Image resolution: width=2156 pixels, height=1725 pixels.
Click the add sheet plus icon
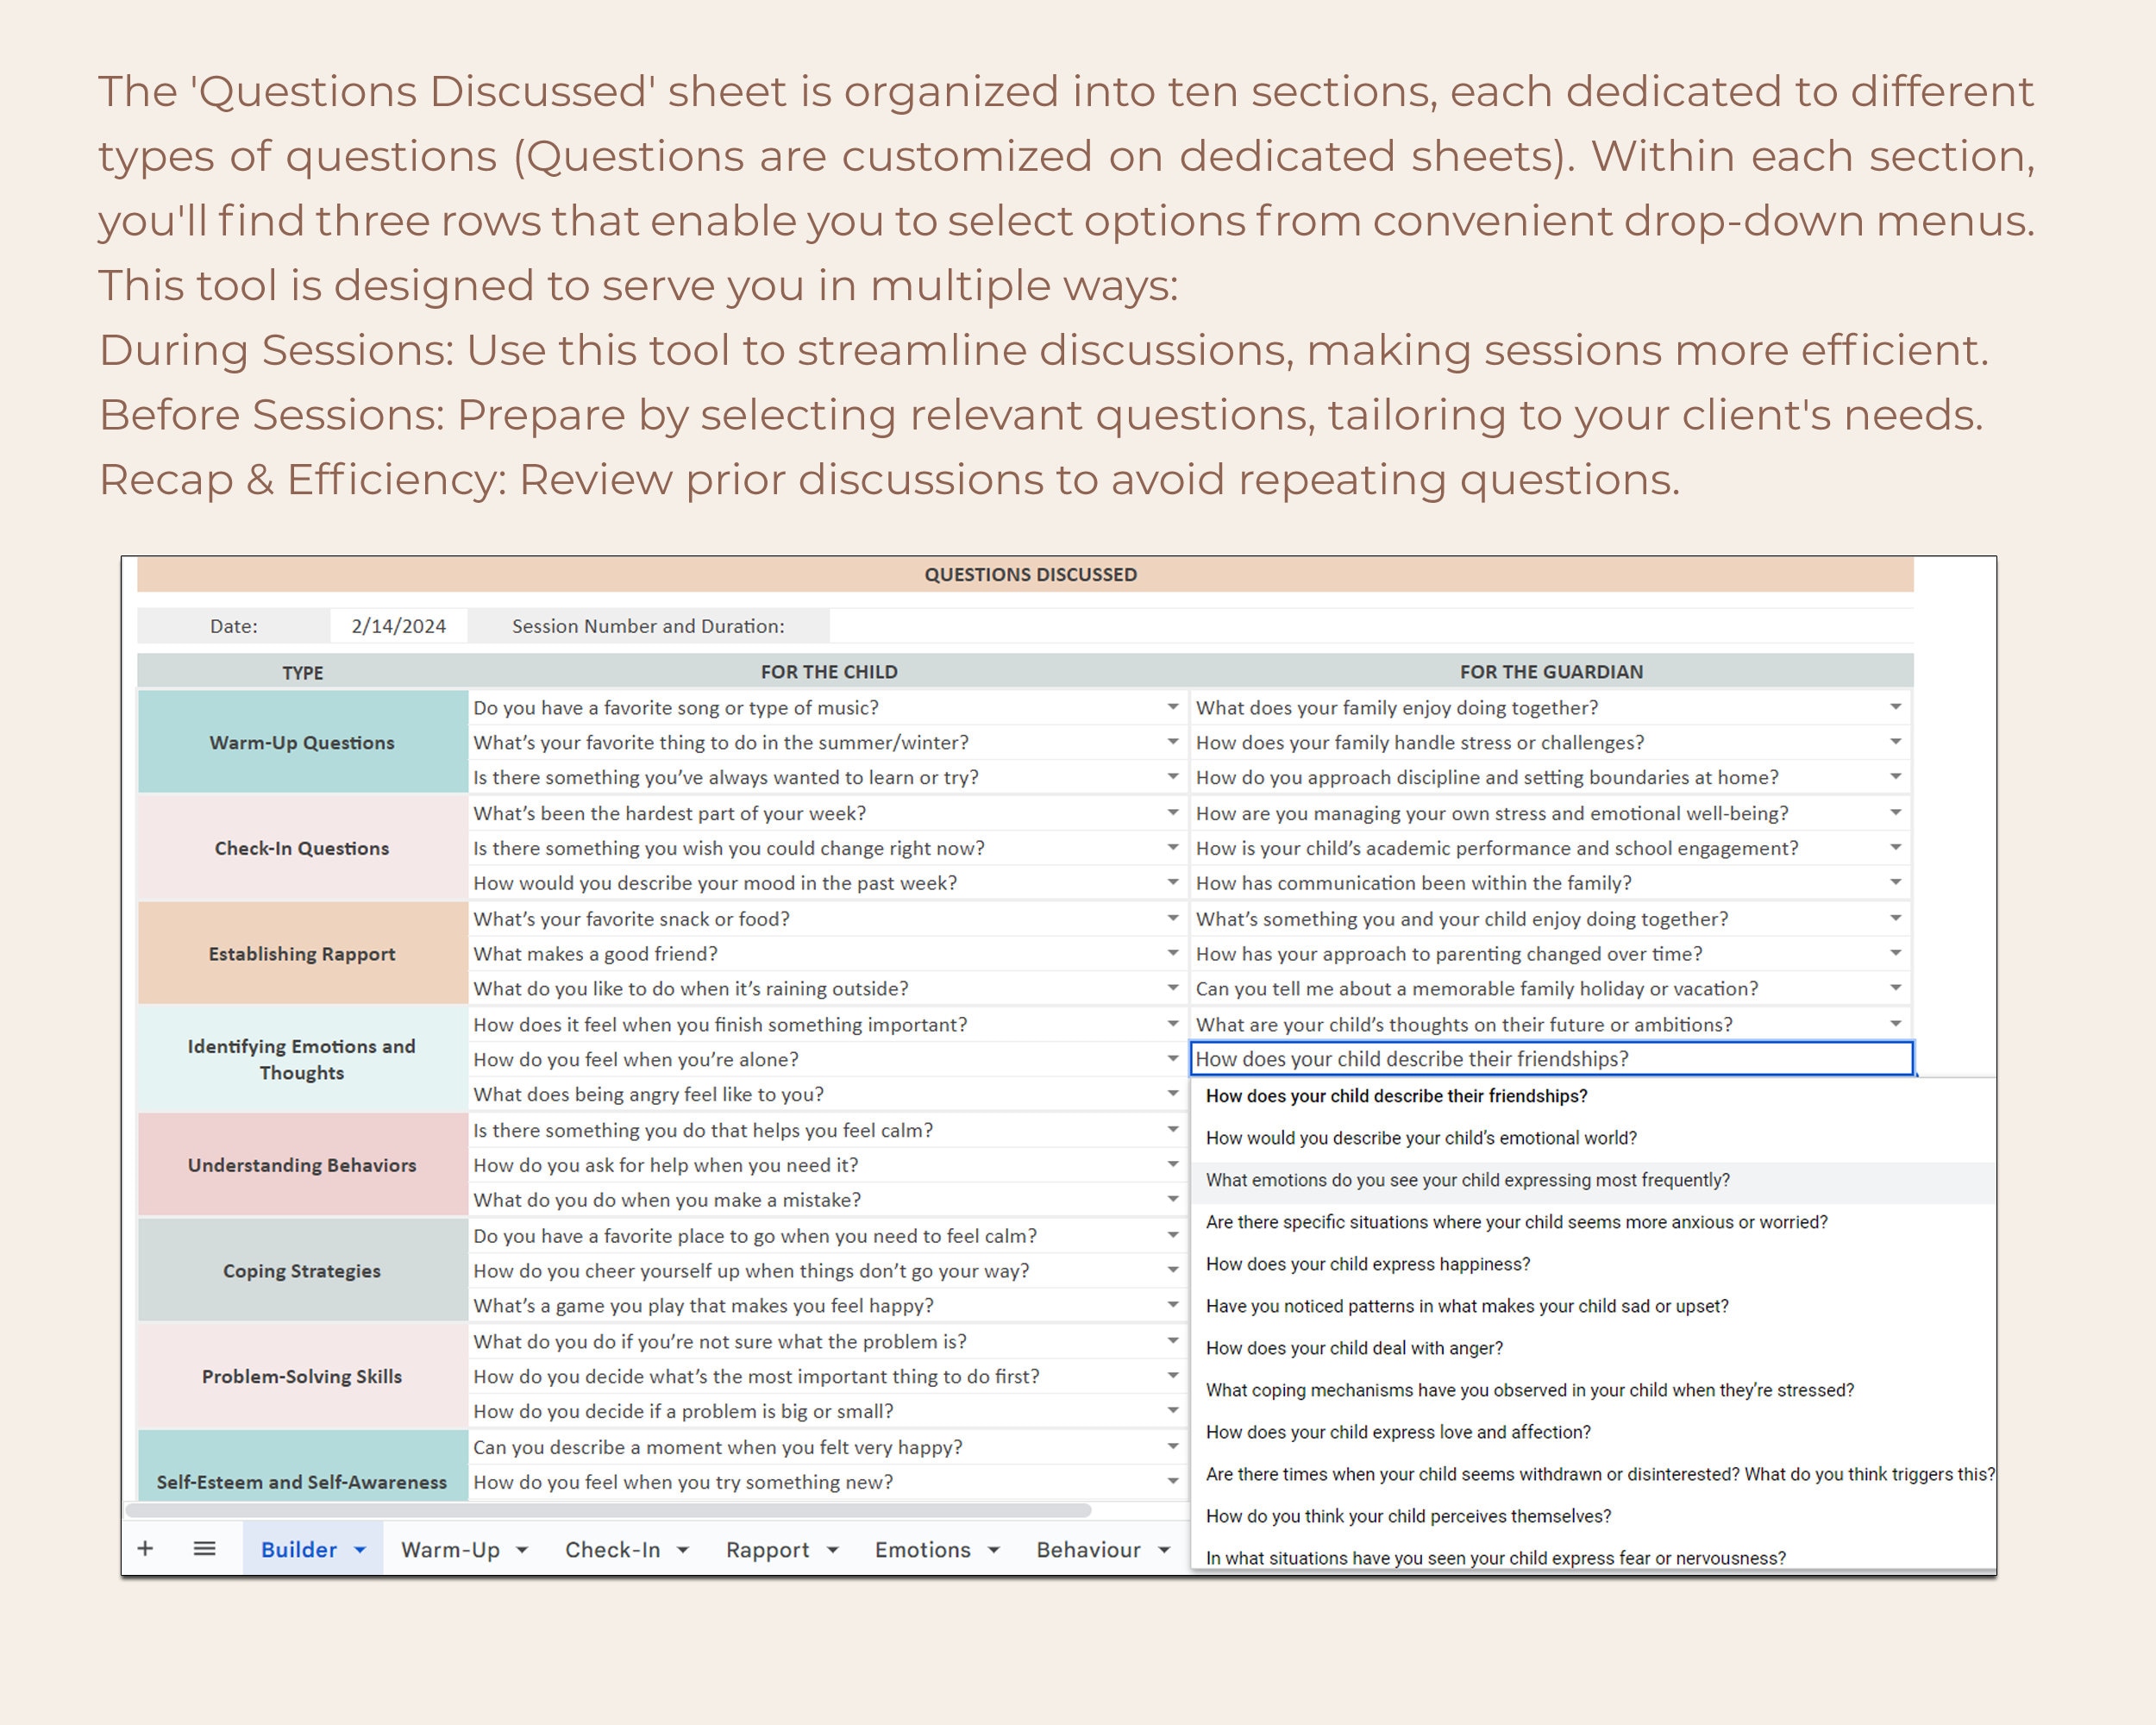pyautogui.click(x=145, y=1549)
